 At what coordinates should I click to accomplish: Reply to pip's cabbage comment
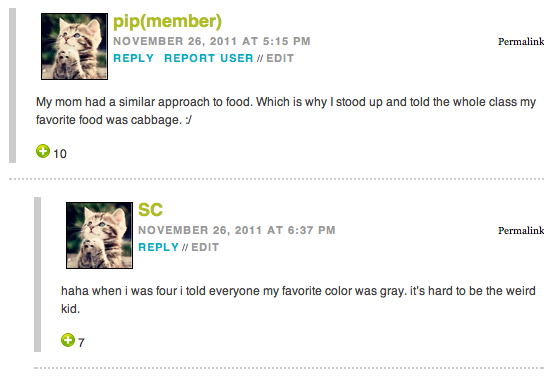click(134, 58)
